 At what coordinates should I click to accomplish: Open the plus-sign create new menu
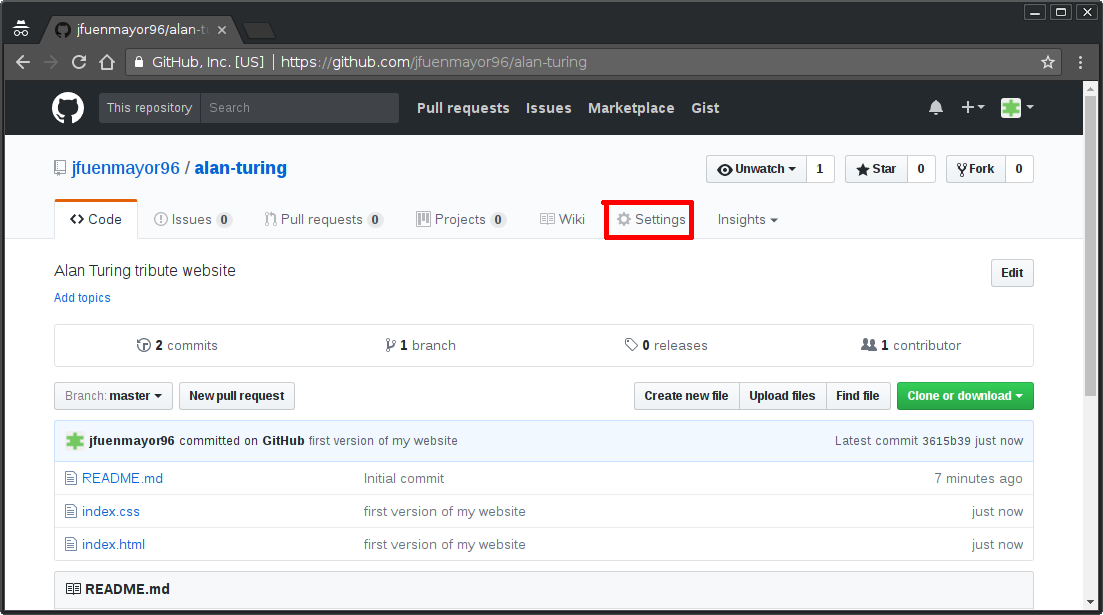[967, 107]
